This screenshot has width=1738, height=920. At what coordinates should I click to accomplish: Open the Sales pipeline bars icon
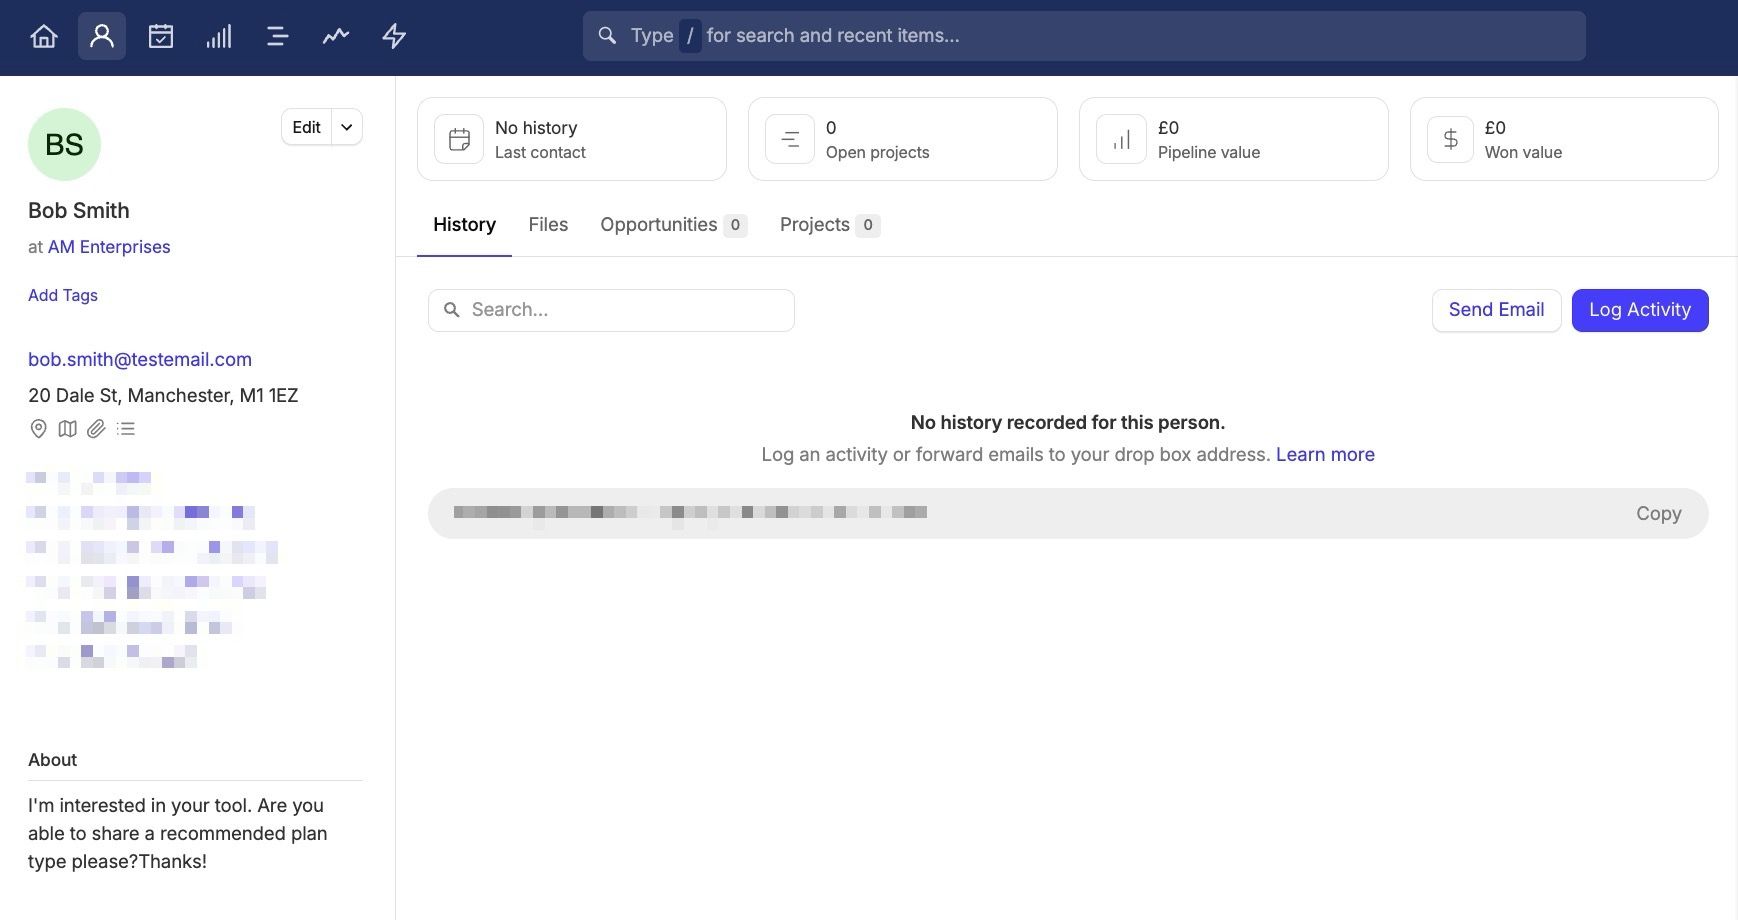219,36
